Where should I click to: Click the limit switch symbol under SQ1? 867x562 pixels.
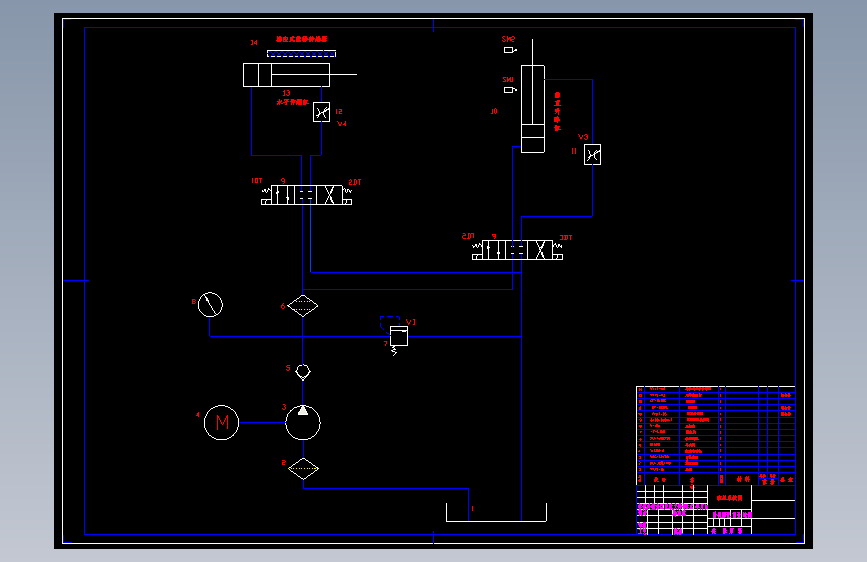pyautogui.click(x=510, y=90)
